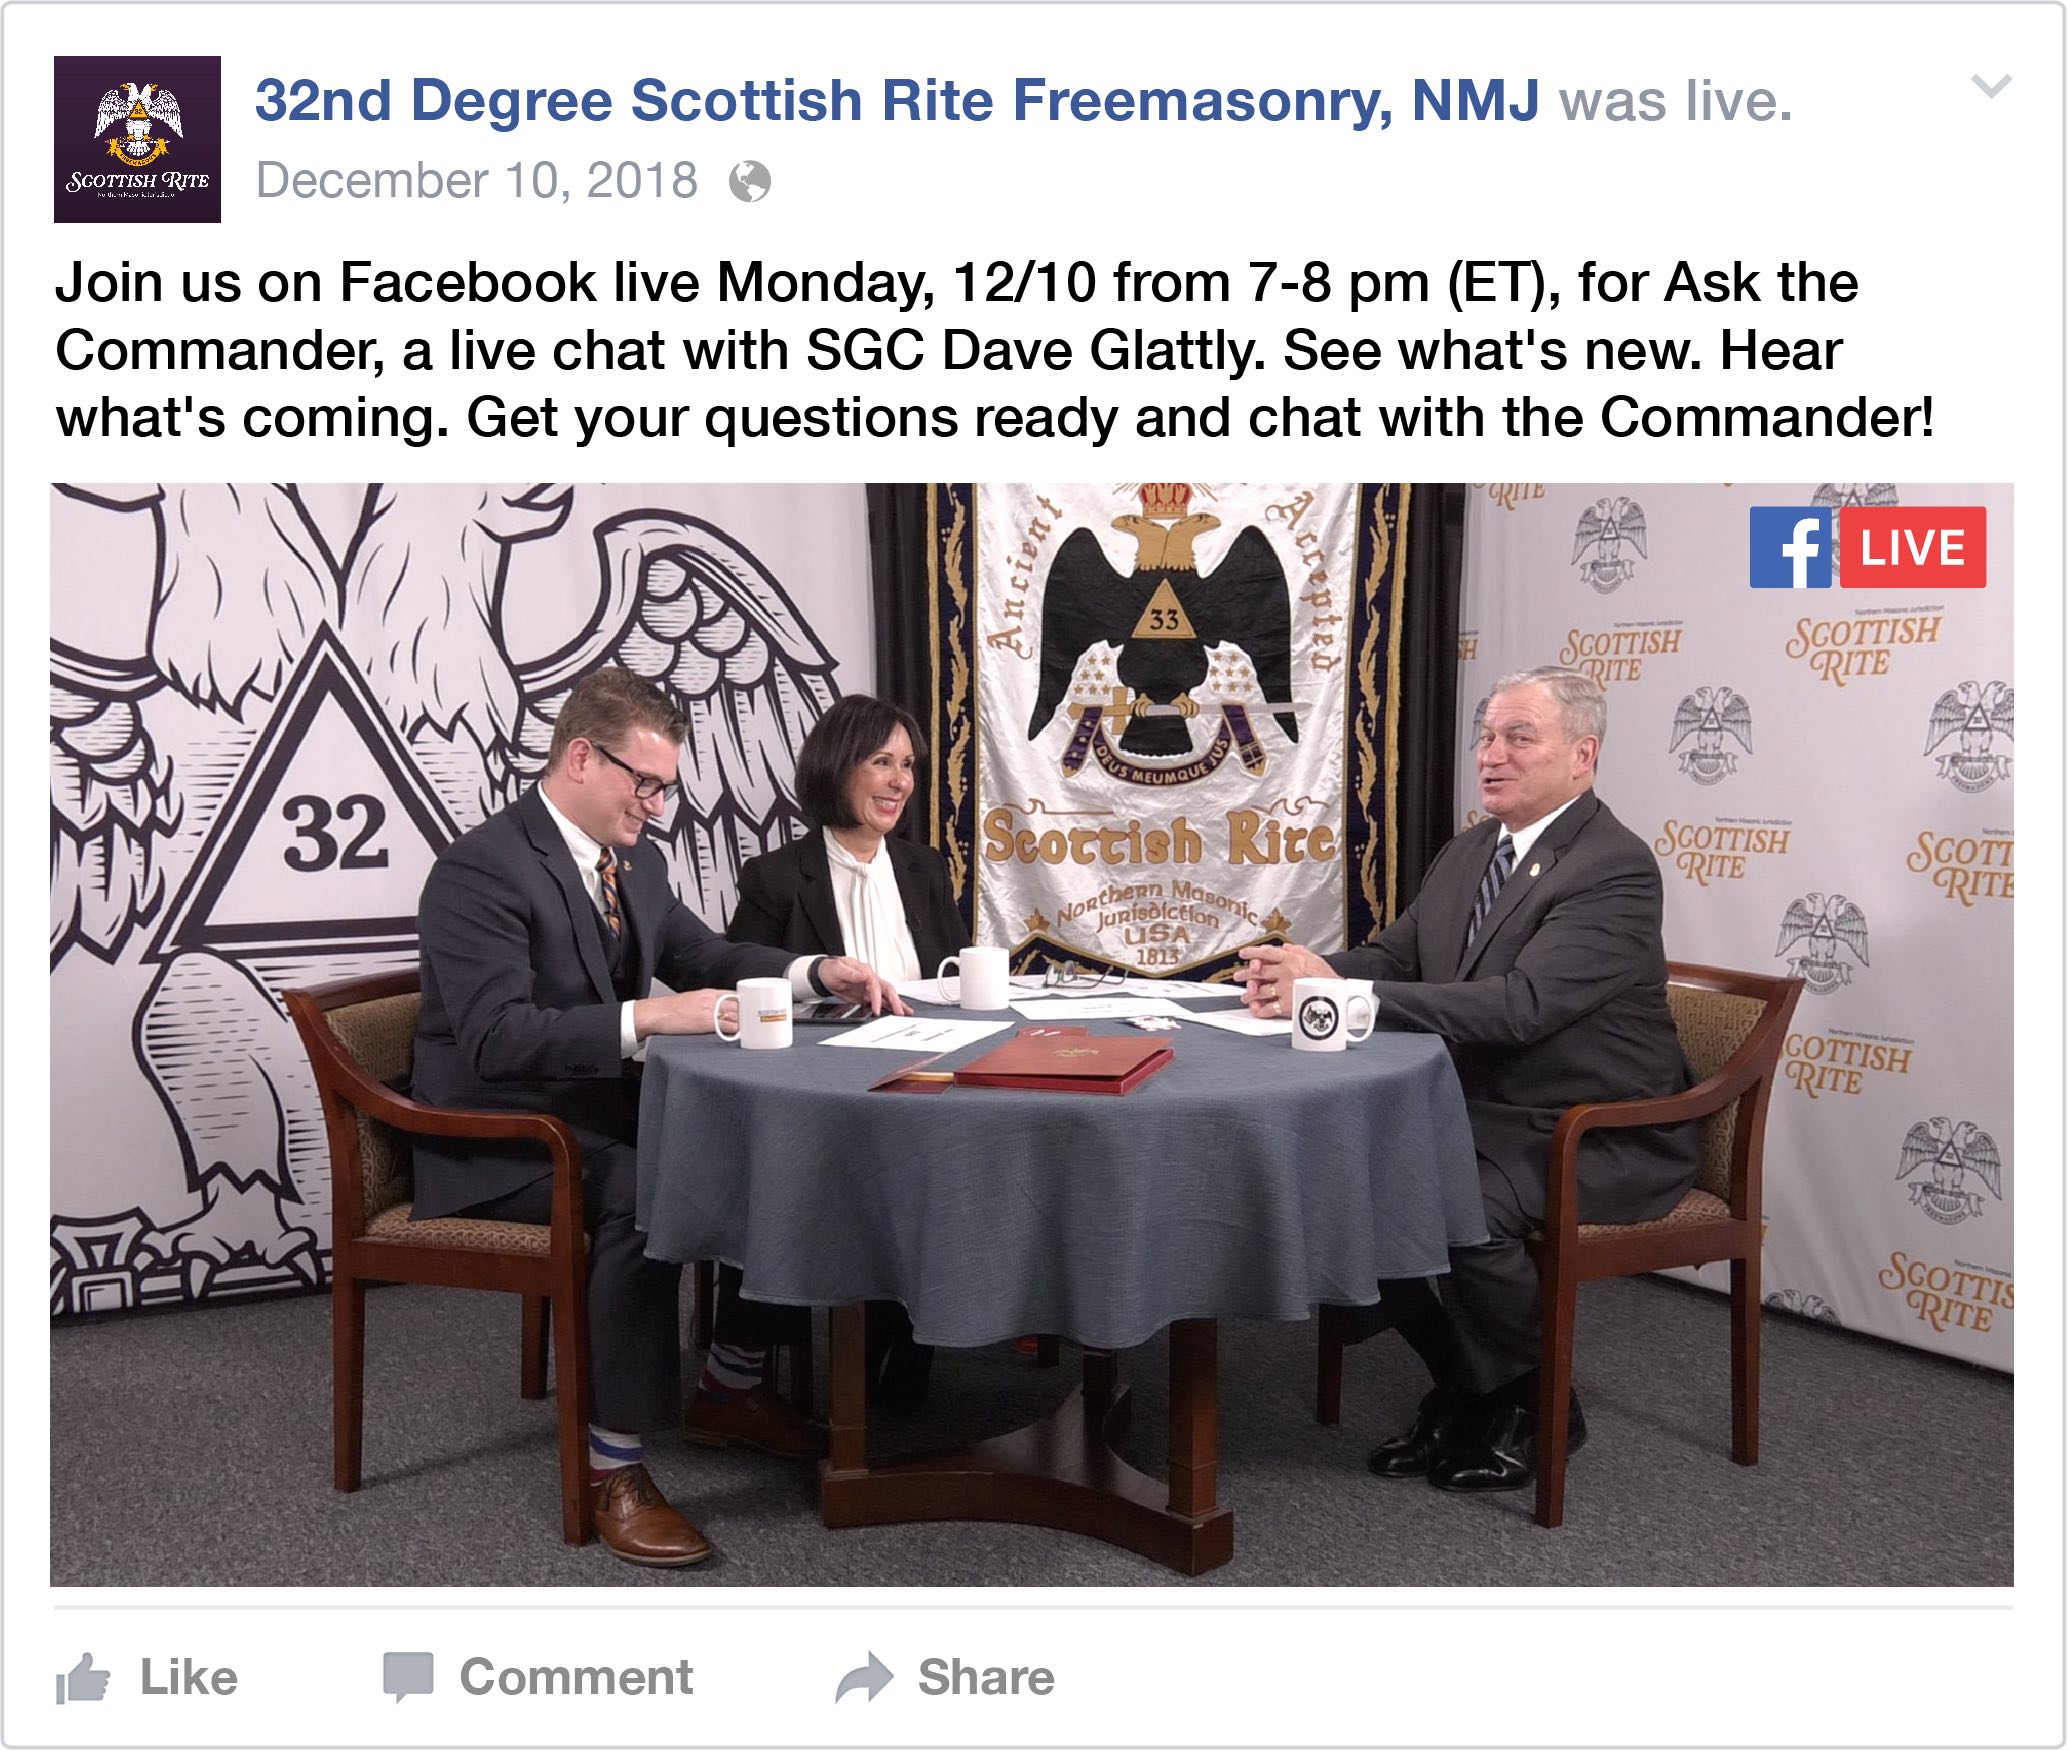Open the live video thumbnail

(x=1032, y=1035)
